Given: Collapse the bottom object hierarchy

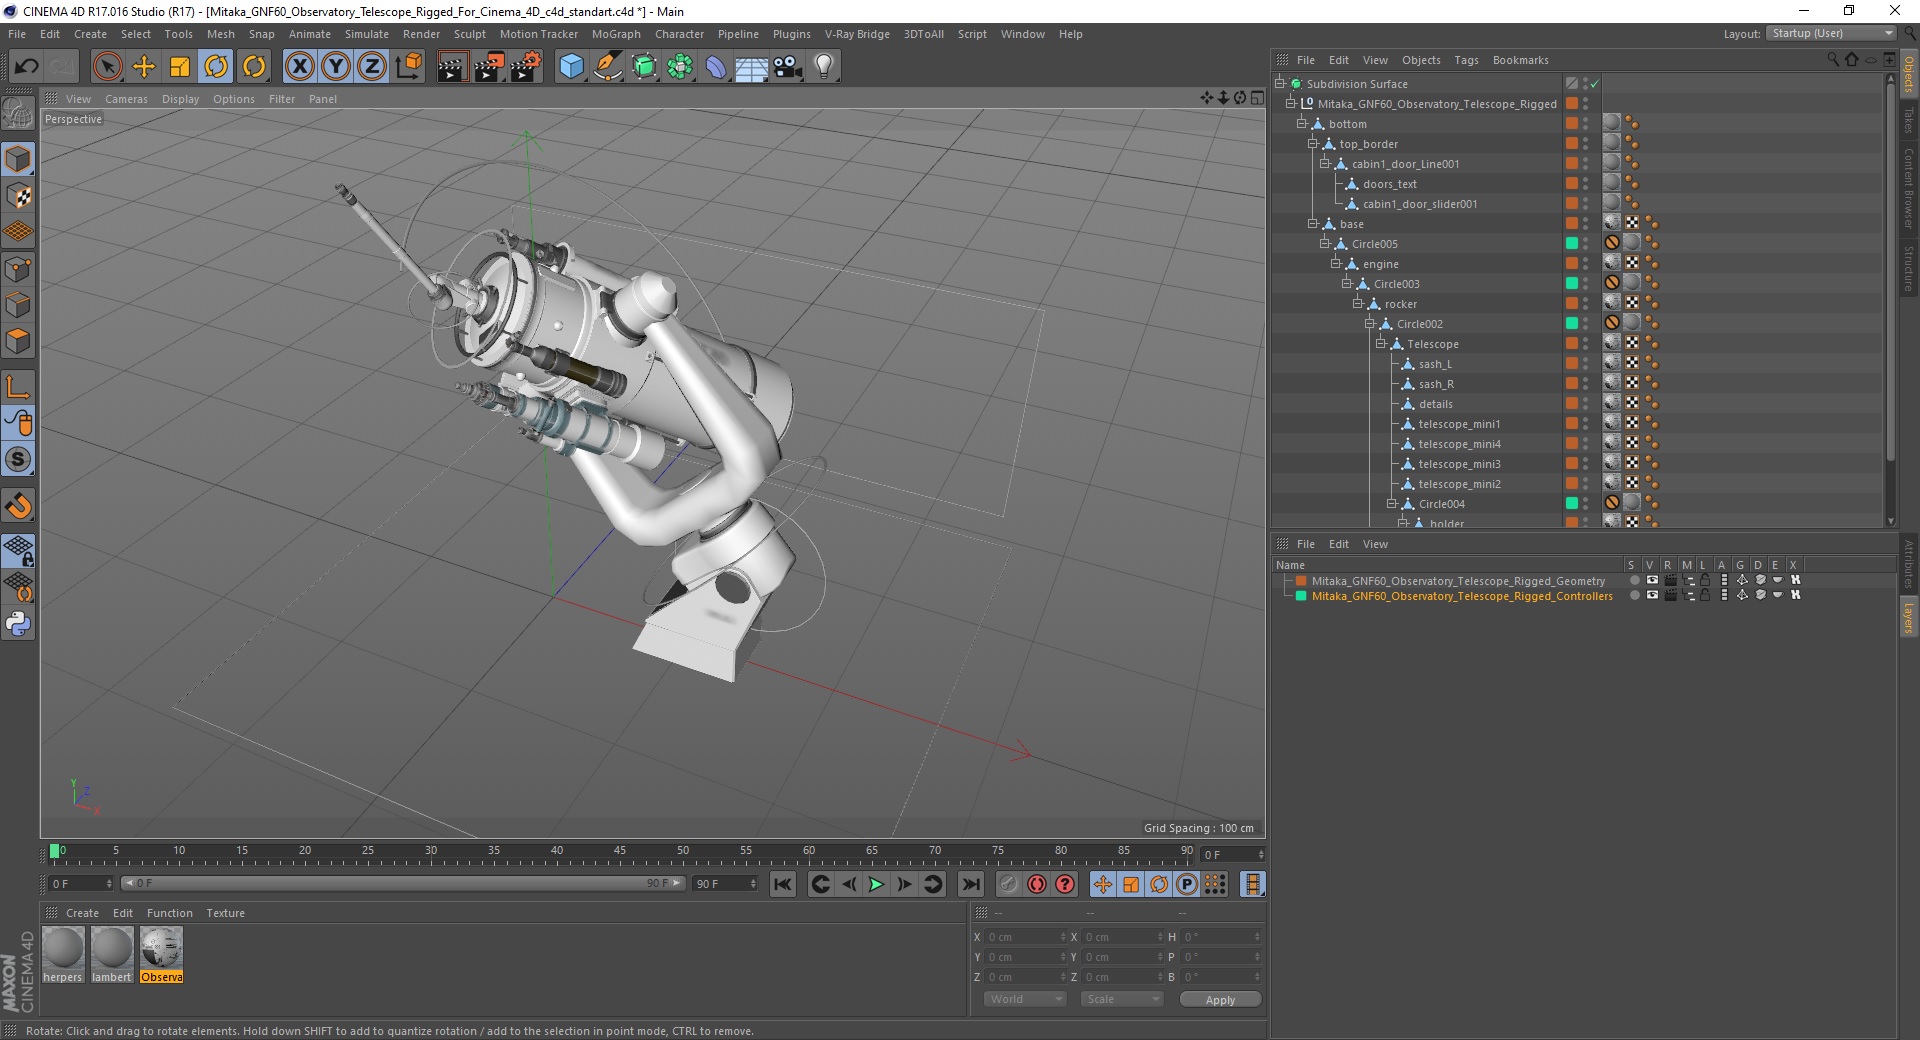Looking at the screenshot, I should click(1302, 124).
